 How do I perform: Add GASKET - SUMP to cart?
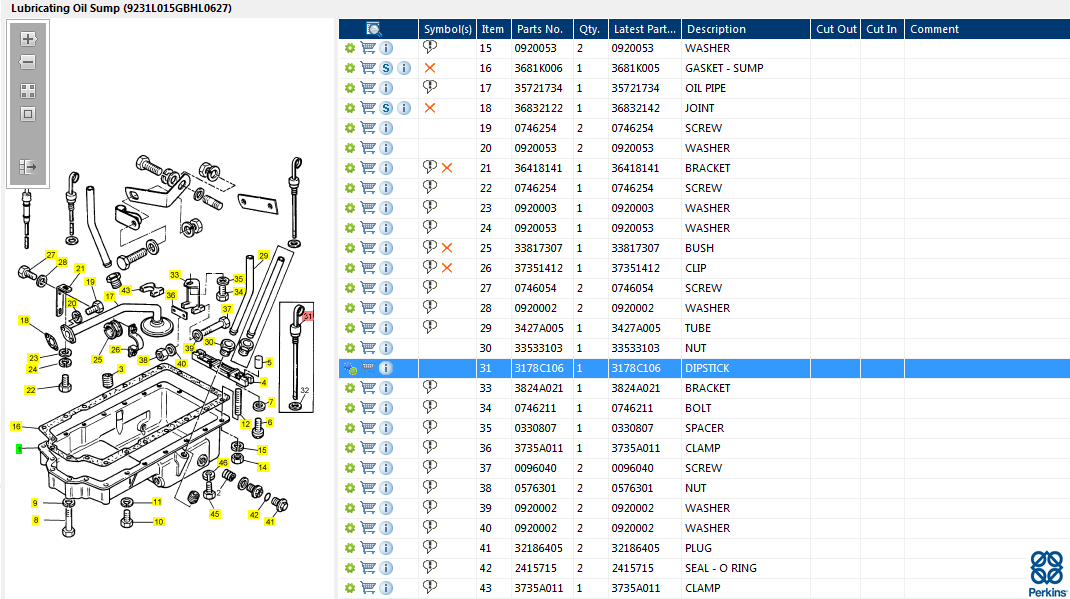[368, 68]
